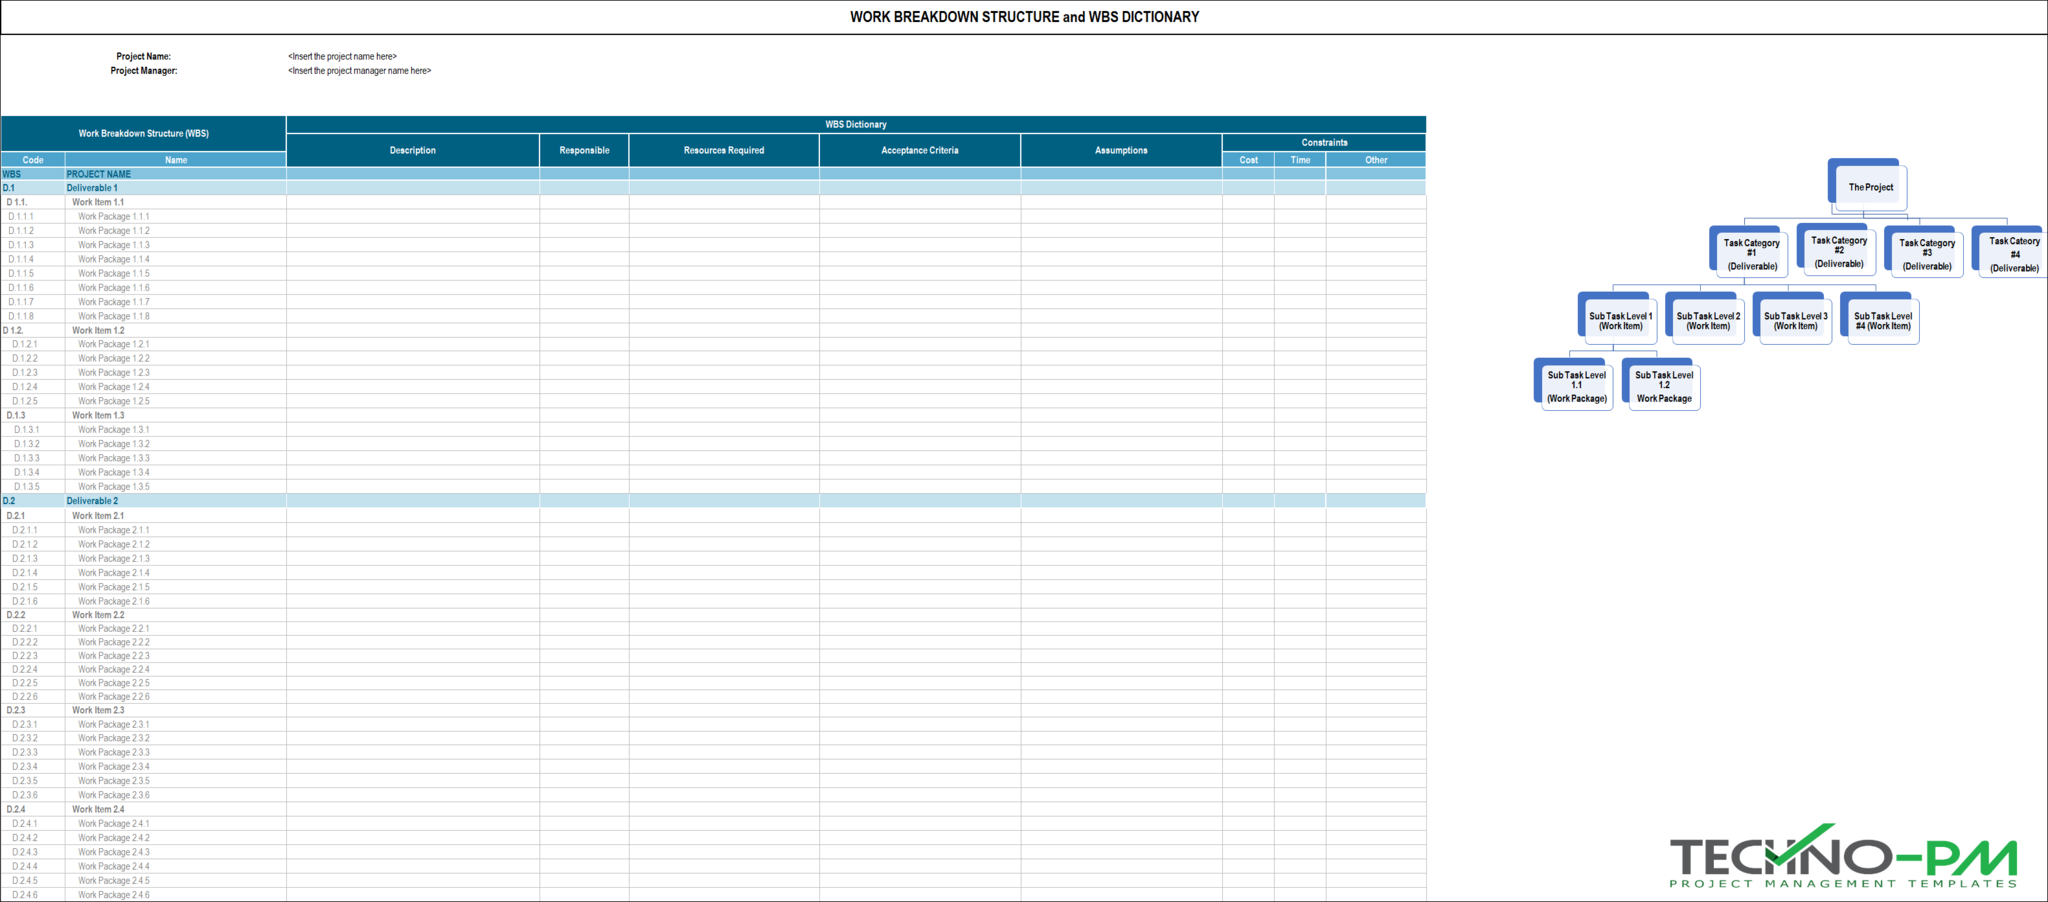Select Work Package 1.2.3 in the table
Screen dimensions: 2048x902
pyautogui.click(x=113, y=372)
